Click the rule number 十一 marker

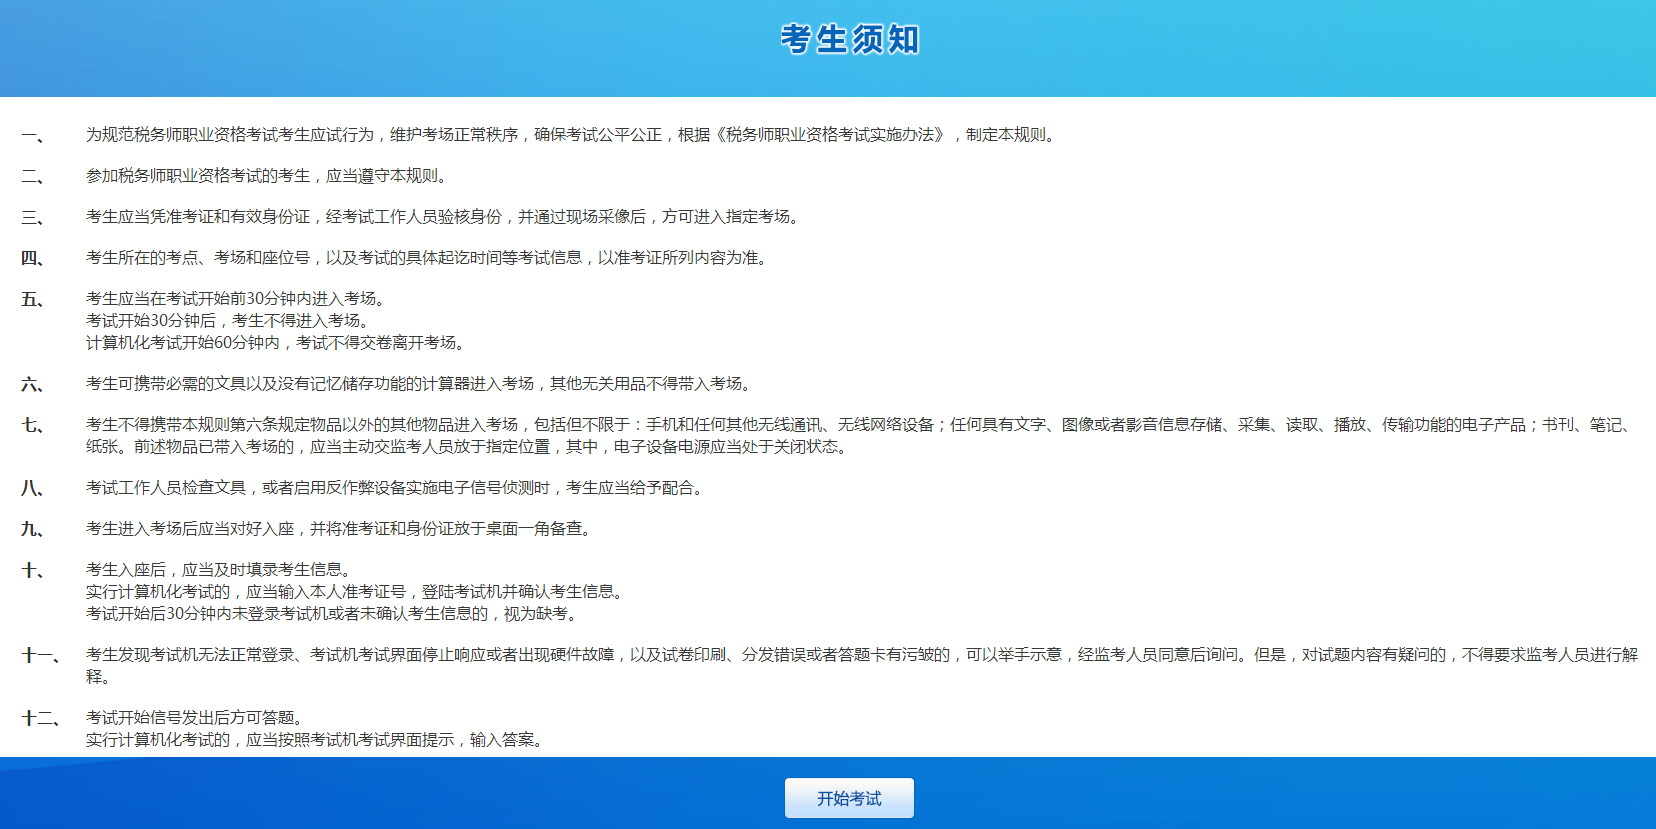(40, 655)
